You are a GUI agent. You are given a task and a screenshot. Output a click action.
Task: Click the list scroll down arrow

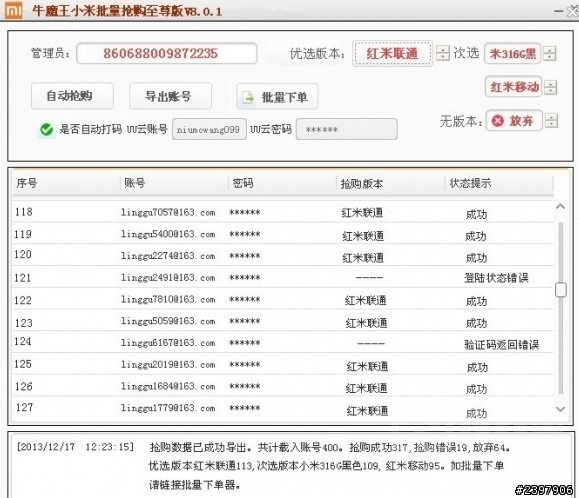coord(560,409)
